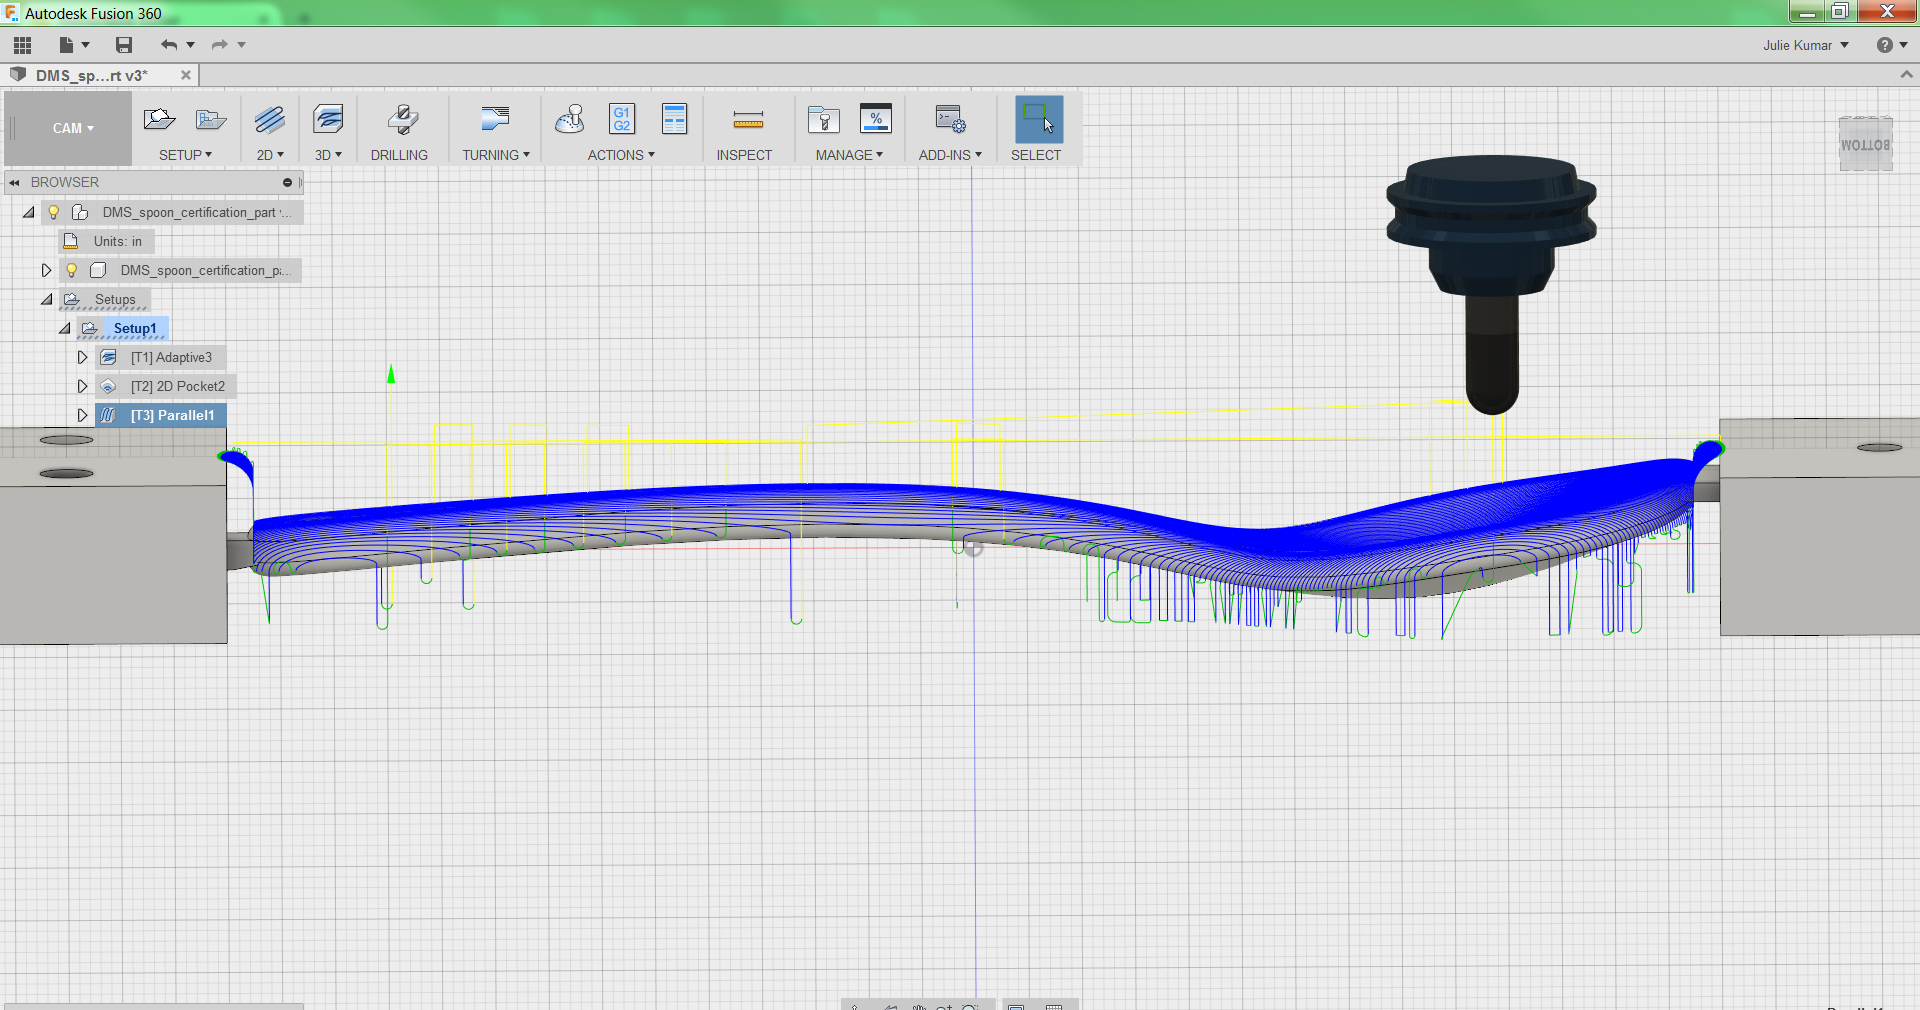Click the File document icon
This screenshot has width=1920, height=1010.
(67, 45)
